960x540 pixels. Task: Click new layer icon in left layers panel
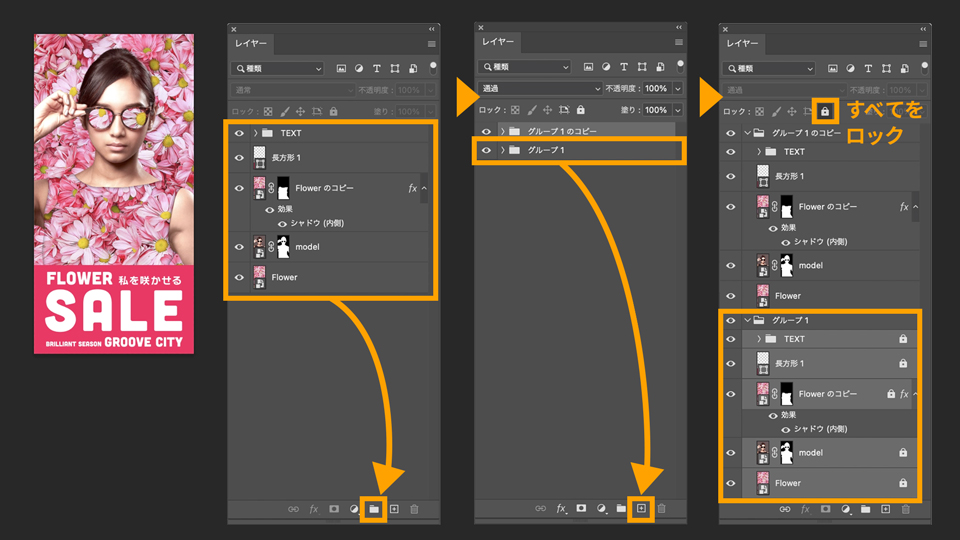click(x=394, y=509)
